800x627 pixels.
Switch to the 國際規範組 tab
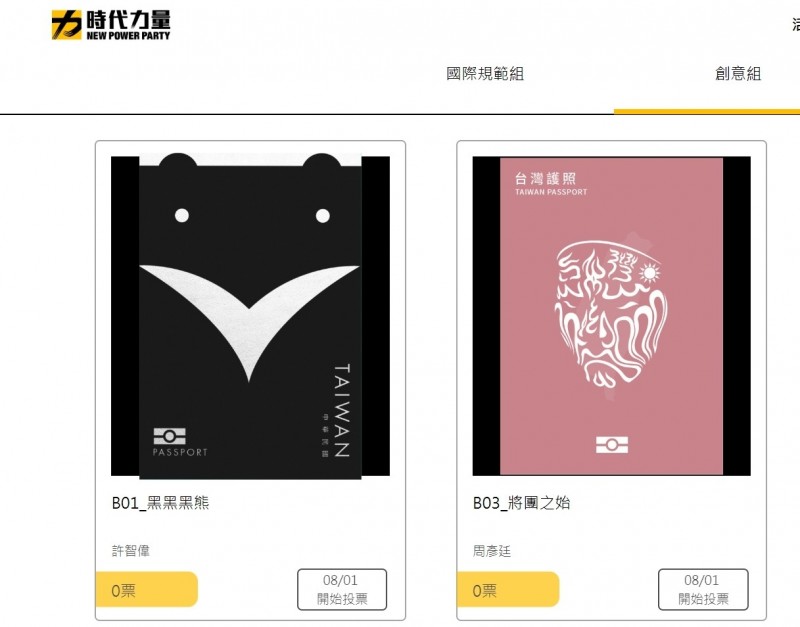(x=485, y=73)
